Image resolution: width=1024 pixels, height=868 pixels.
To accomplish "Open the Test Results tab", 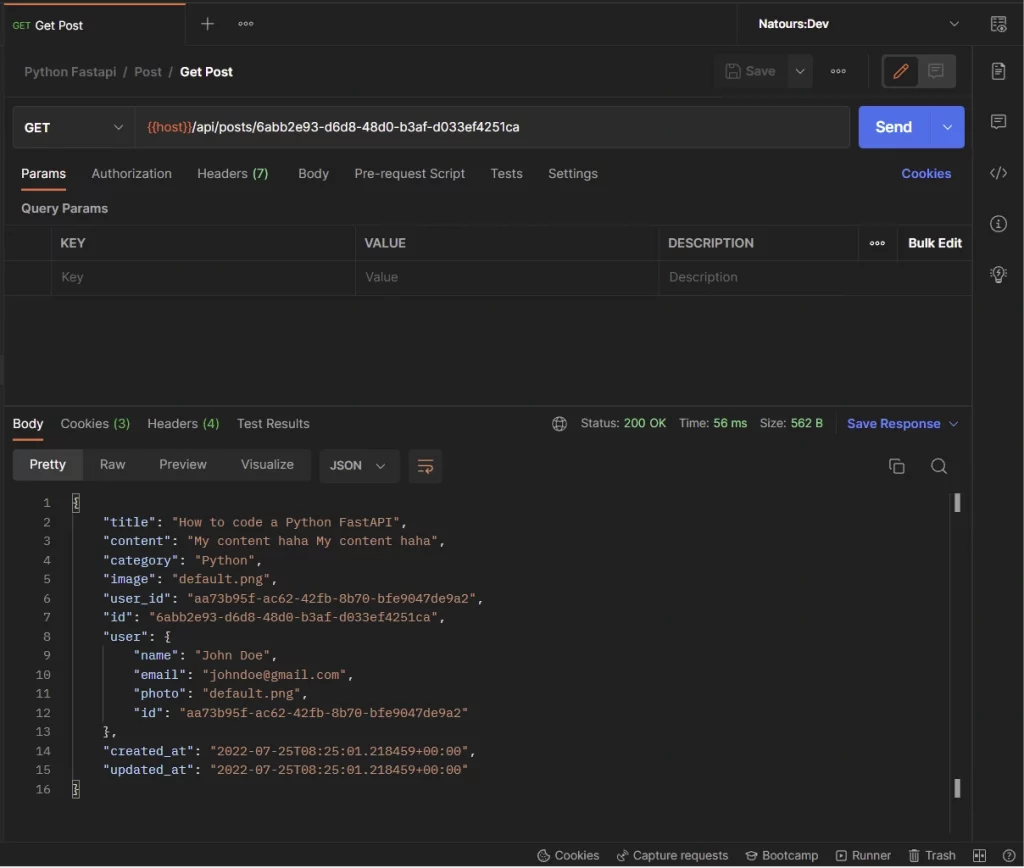I will coord(273,423).
